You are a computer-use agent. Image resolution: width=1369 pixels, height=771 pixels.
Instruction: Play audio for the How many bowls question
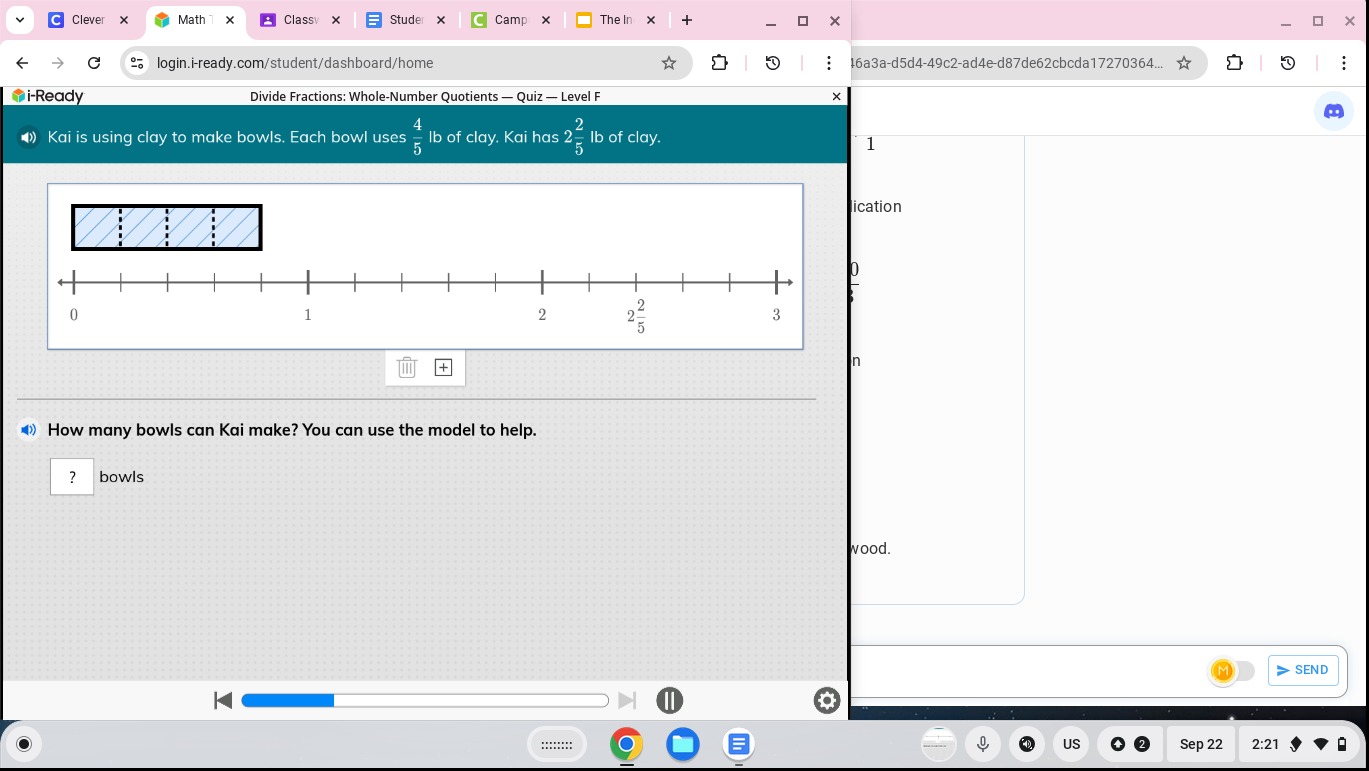coord(29,430)
